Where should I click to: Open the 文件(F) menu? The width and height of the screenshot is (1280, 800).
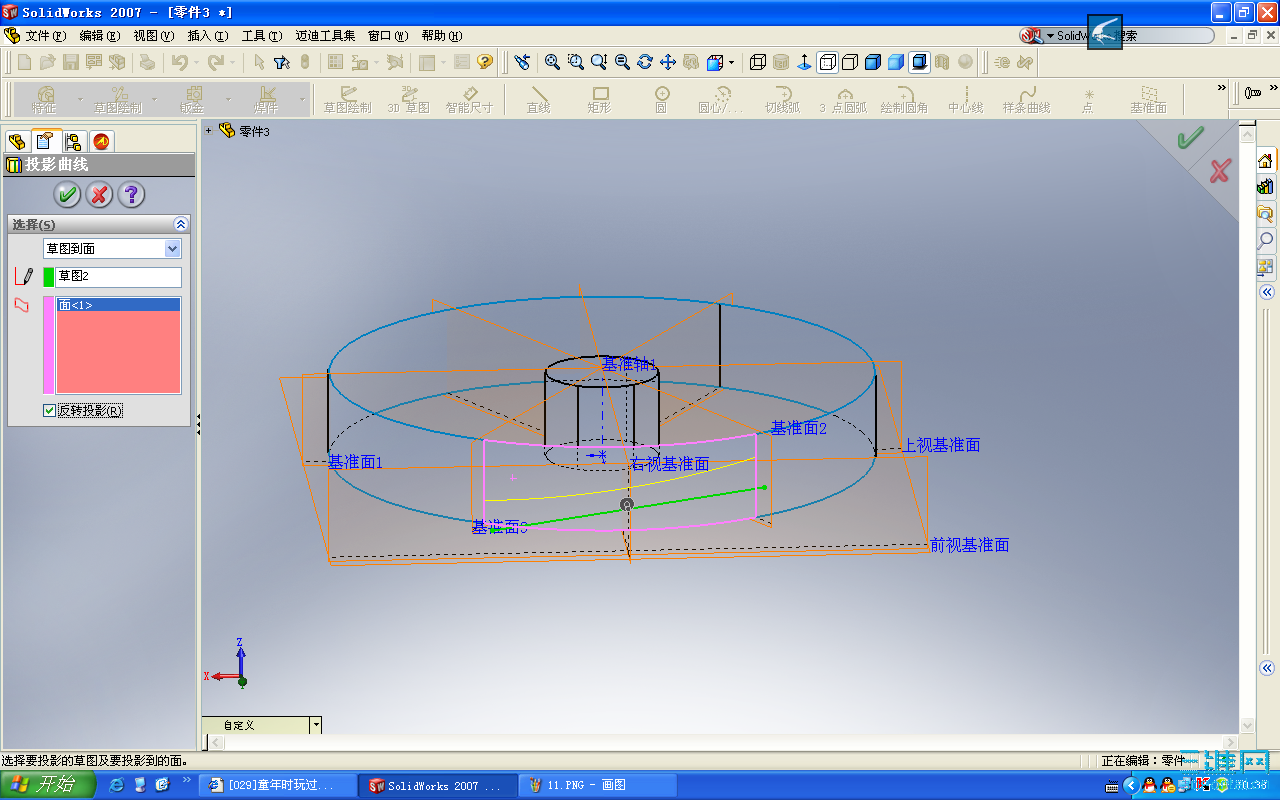pos(45,35)
